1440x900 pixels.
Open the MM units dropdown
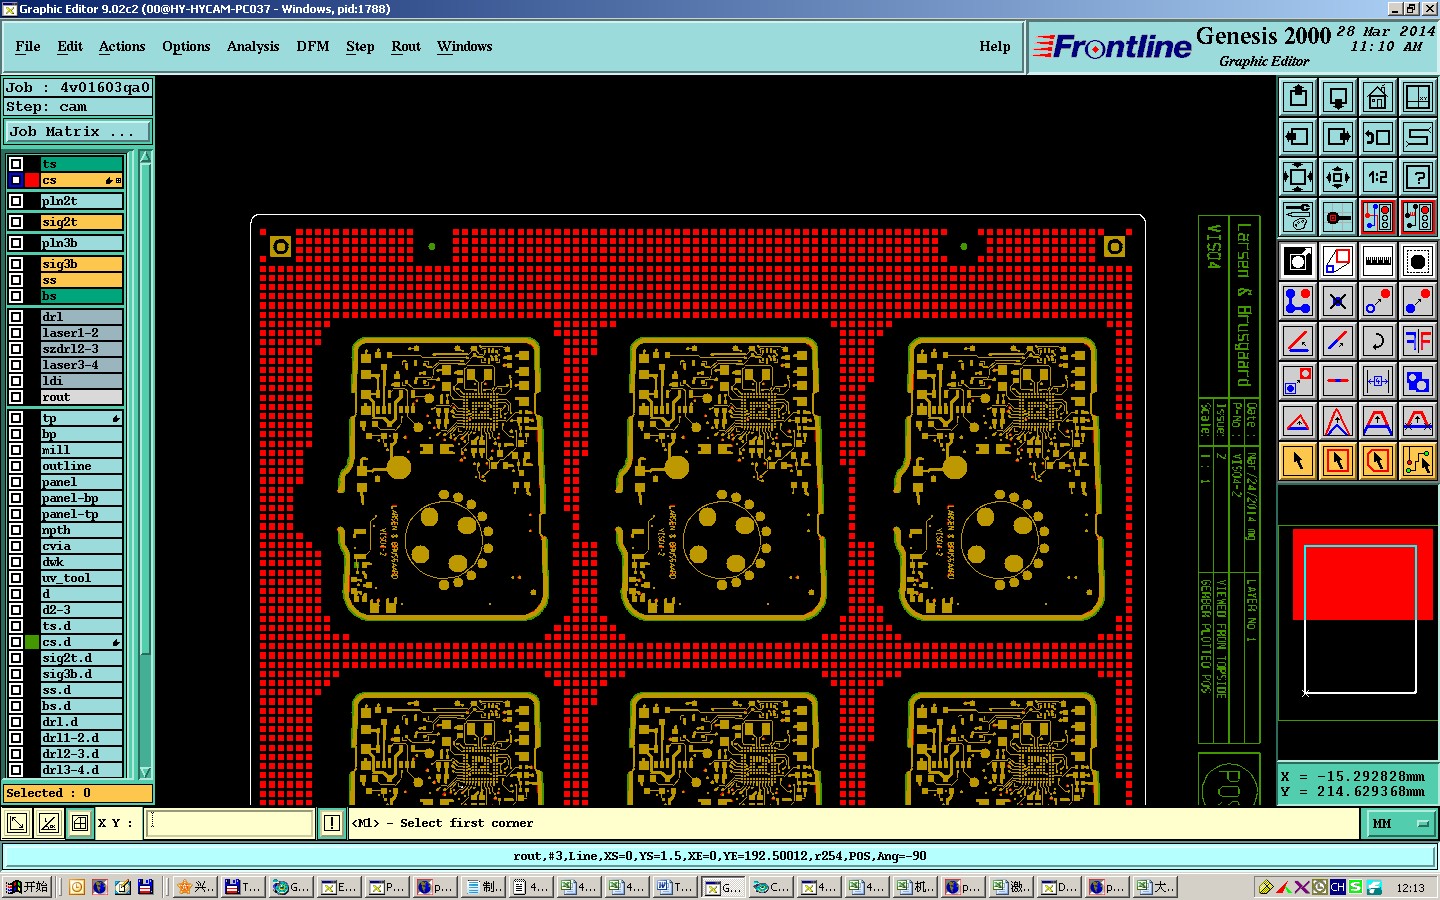(x=1401, y=823)
